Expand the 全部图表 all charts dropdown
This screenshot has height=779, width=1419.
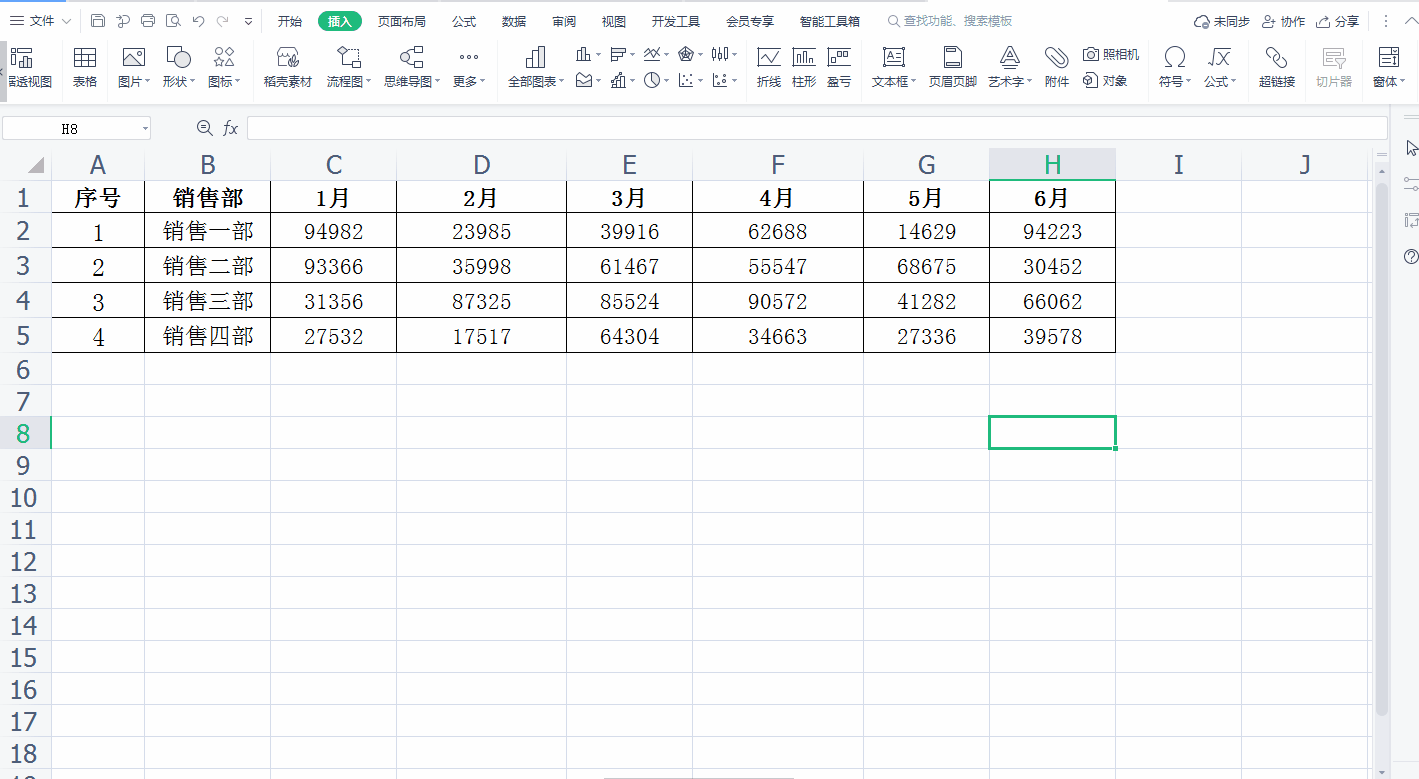[x=536, y=68]
